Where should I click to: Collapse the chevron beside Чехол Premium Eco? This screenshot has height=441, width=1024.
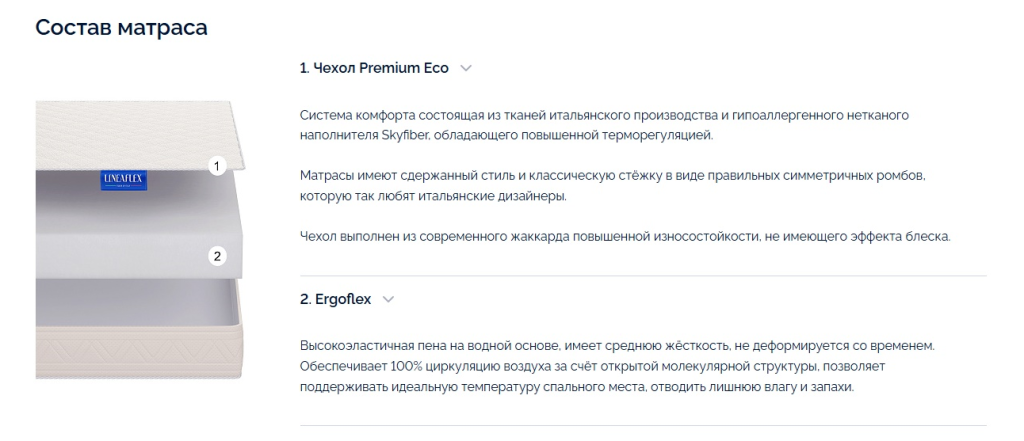(x=466, y=69)
